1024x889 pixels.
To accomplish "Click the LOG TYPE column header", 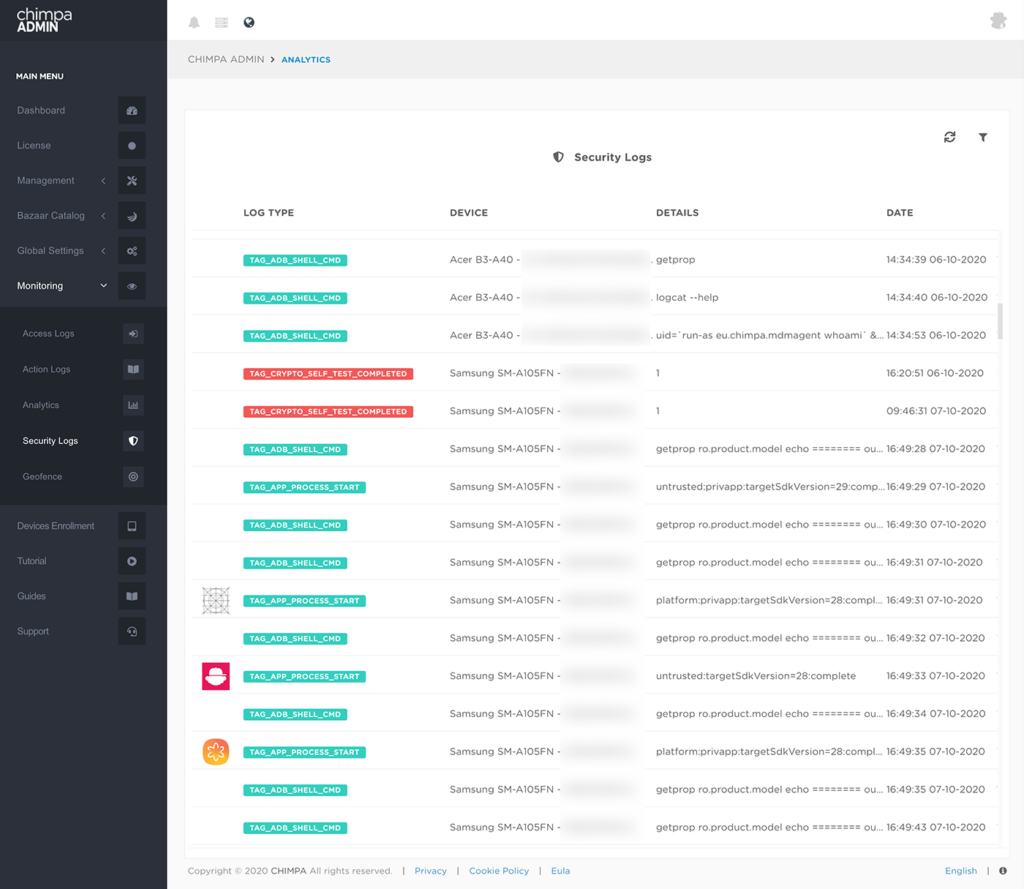I will coord(268,213).
